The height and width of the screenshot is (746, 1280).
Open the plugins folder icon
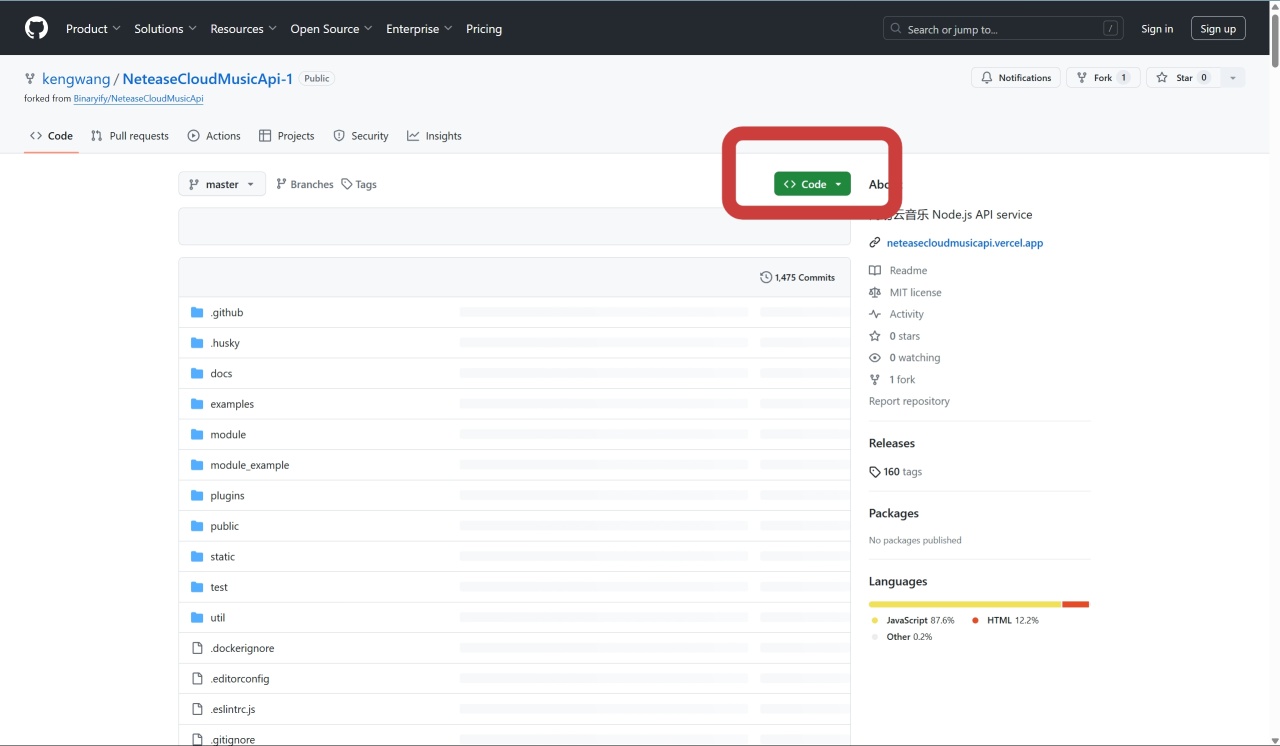click(x=197, y=496)
